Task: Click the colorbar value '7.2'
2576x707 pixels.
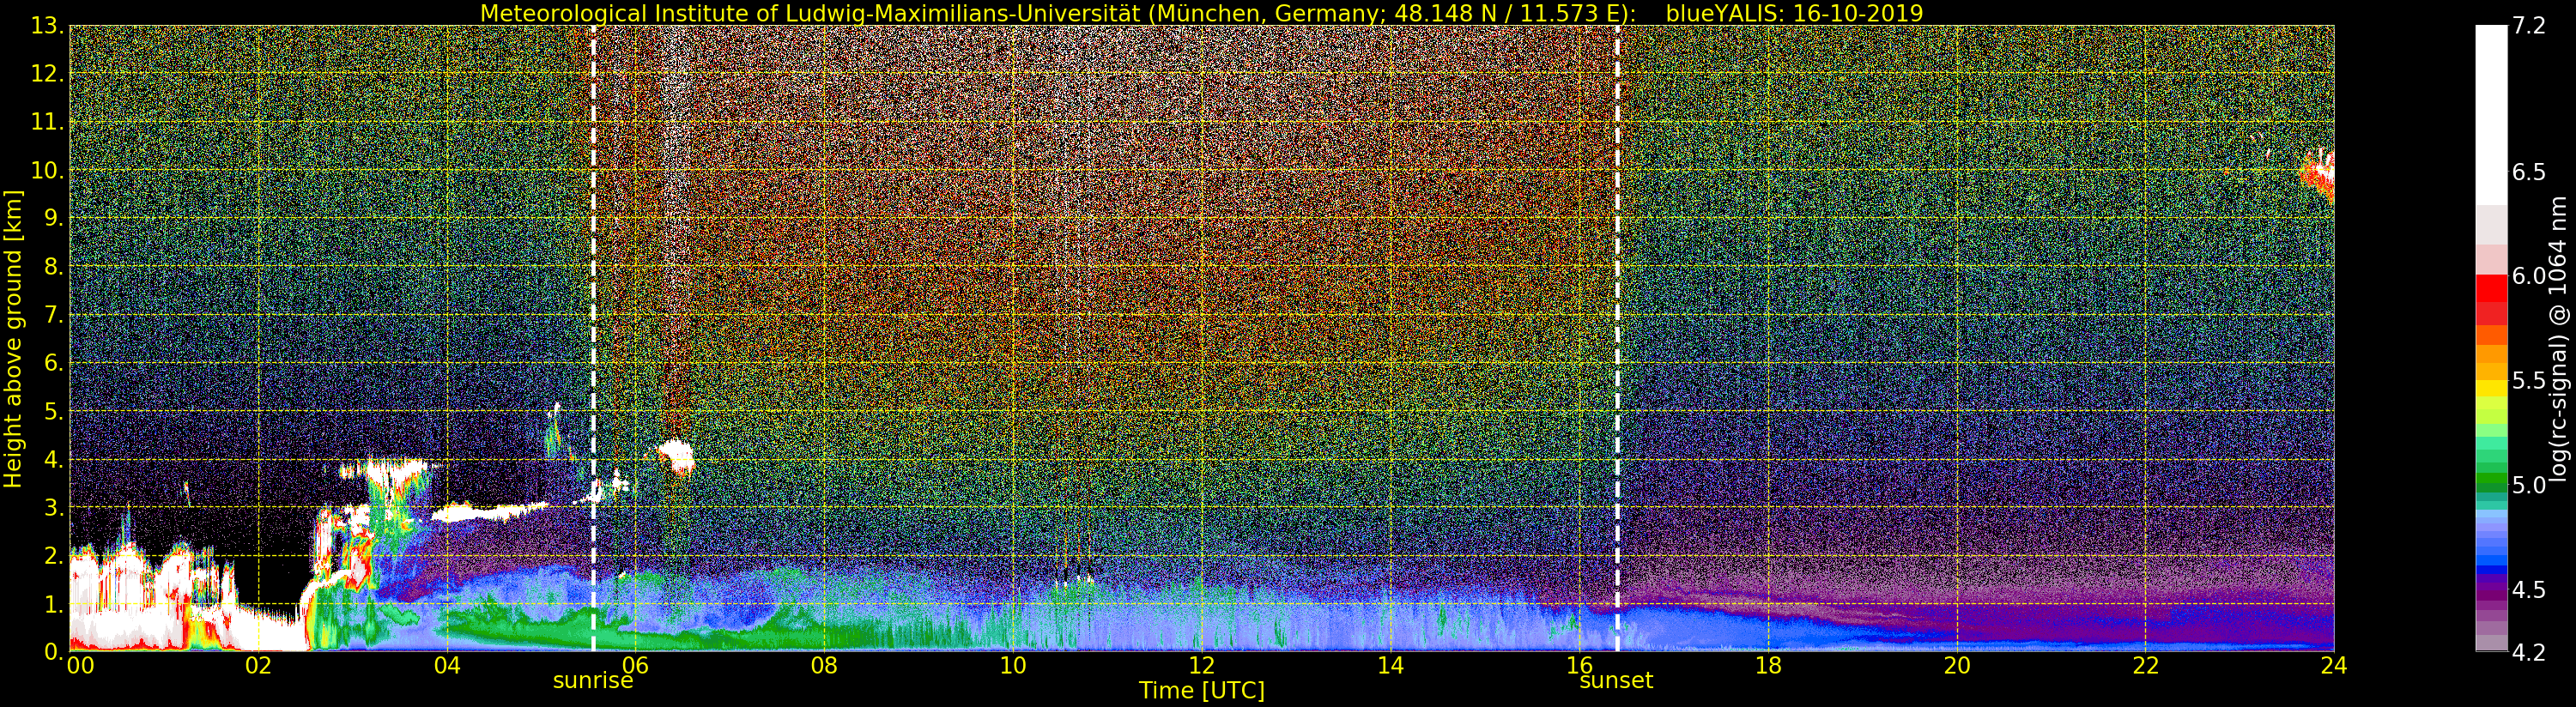Action: 2529,26
